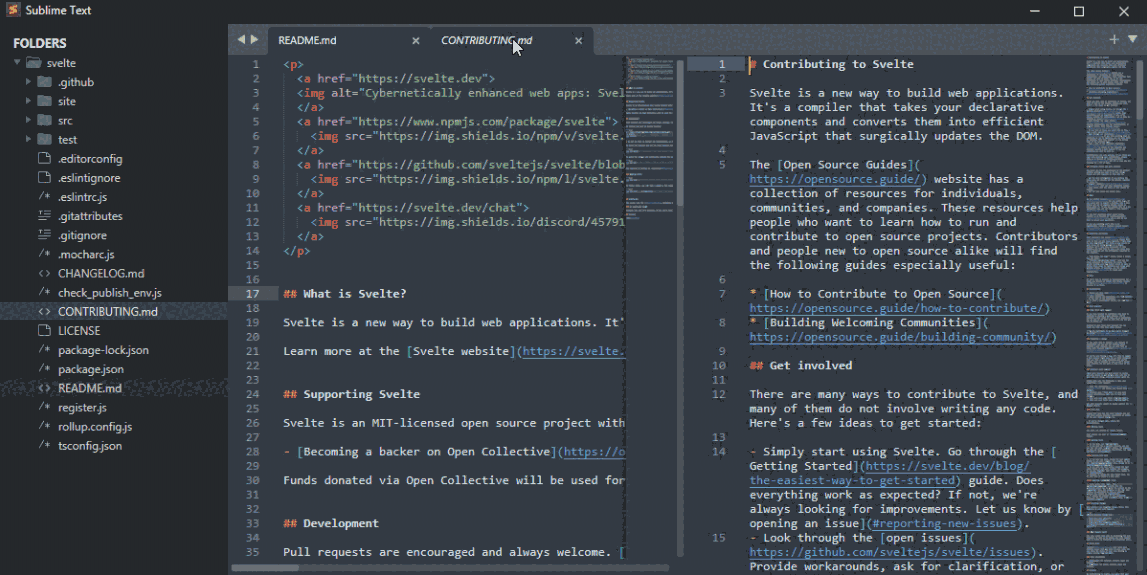Open tsconfig.json from the sidebar
This screenshot has width=1147, height=575.
pos(90,446)
